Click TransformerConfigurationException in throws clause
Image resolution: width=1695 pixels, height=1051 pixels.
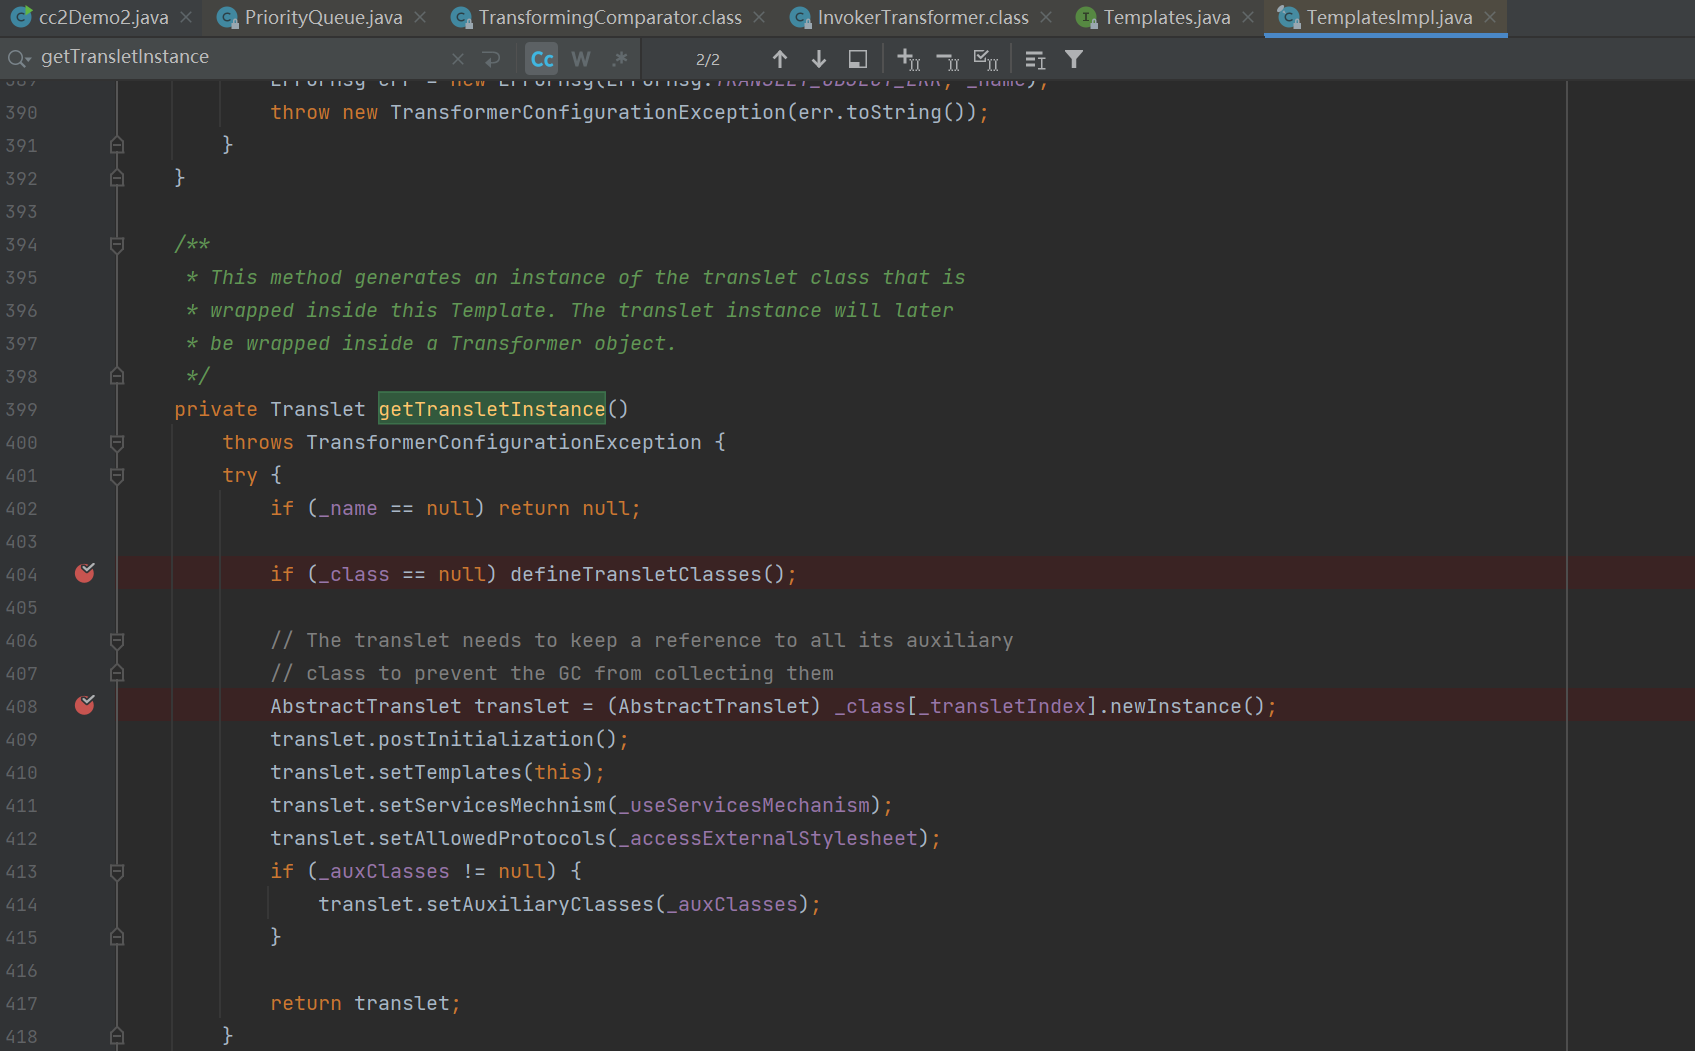click(x=504, y=442)
